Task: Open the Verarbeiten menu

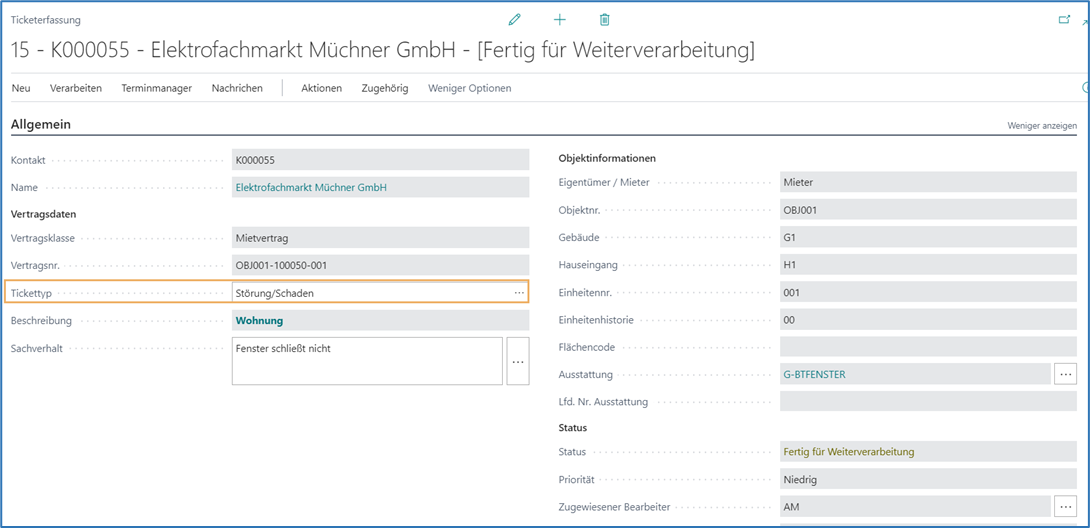Action: click(76, 88)
